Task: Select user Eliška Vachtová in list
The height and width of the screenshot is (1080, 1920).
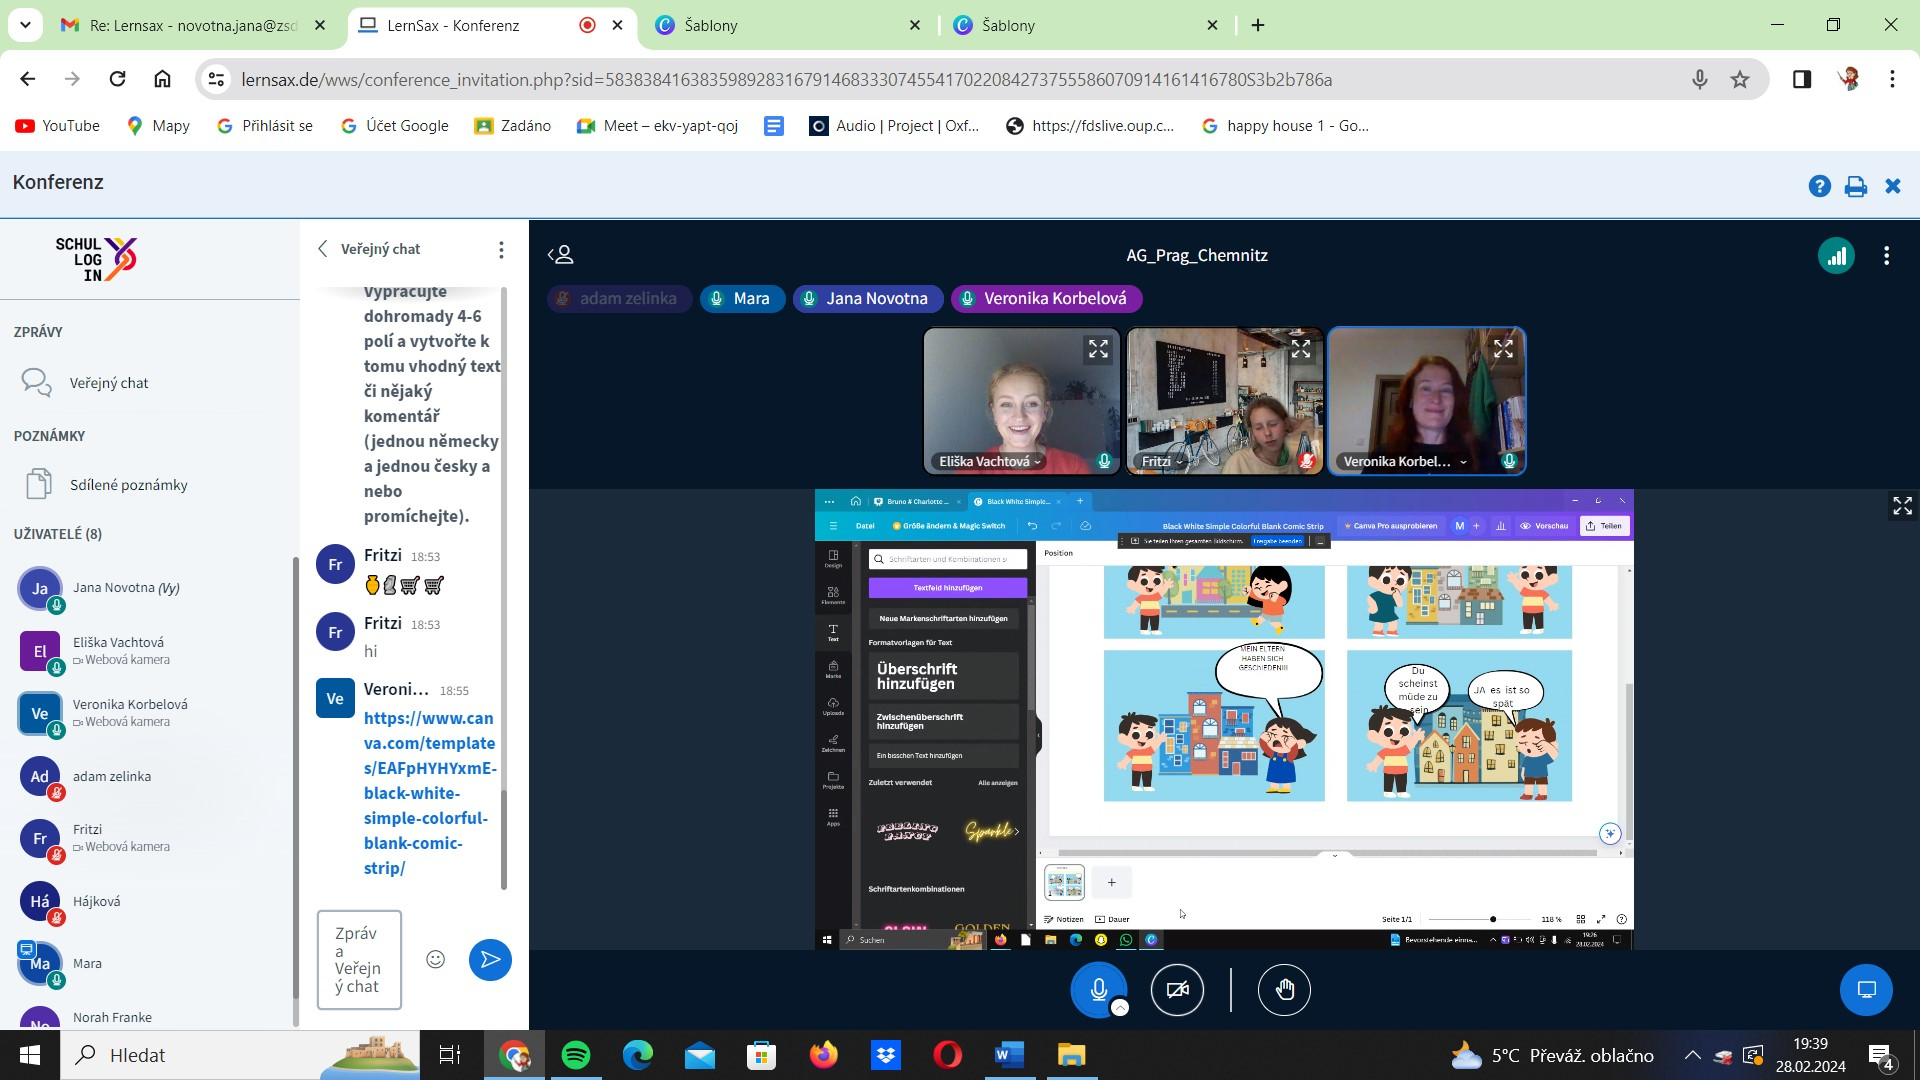Action: (150, 651)
